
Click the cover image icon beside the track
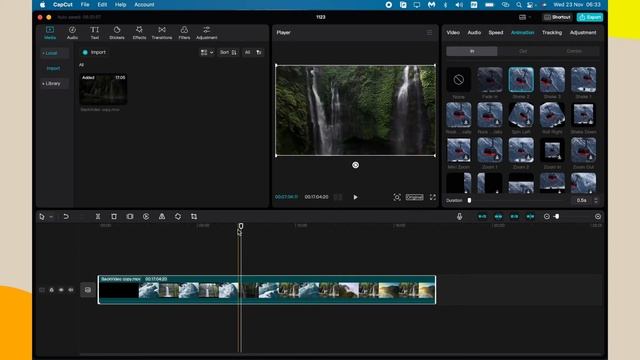coord(87,290)
